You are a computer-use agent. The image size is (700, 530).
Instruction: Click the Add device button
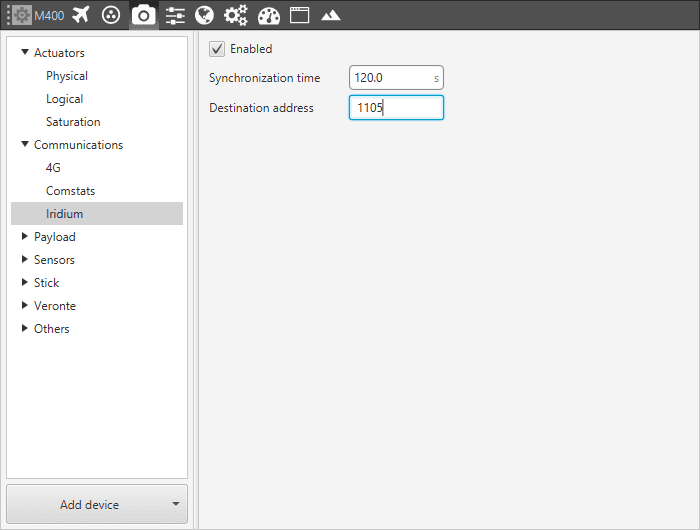point(97,504)
